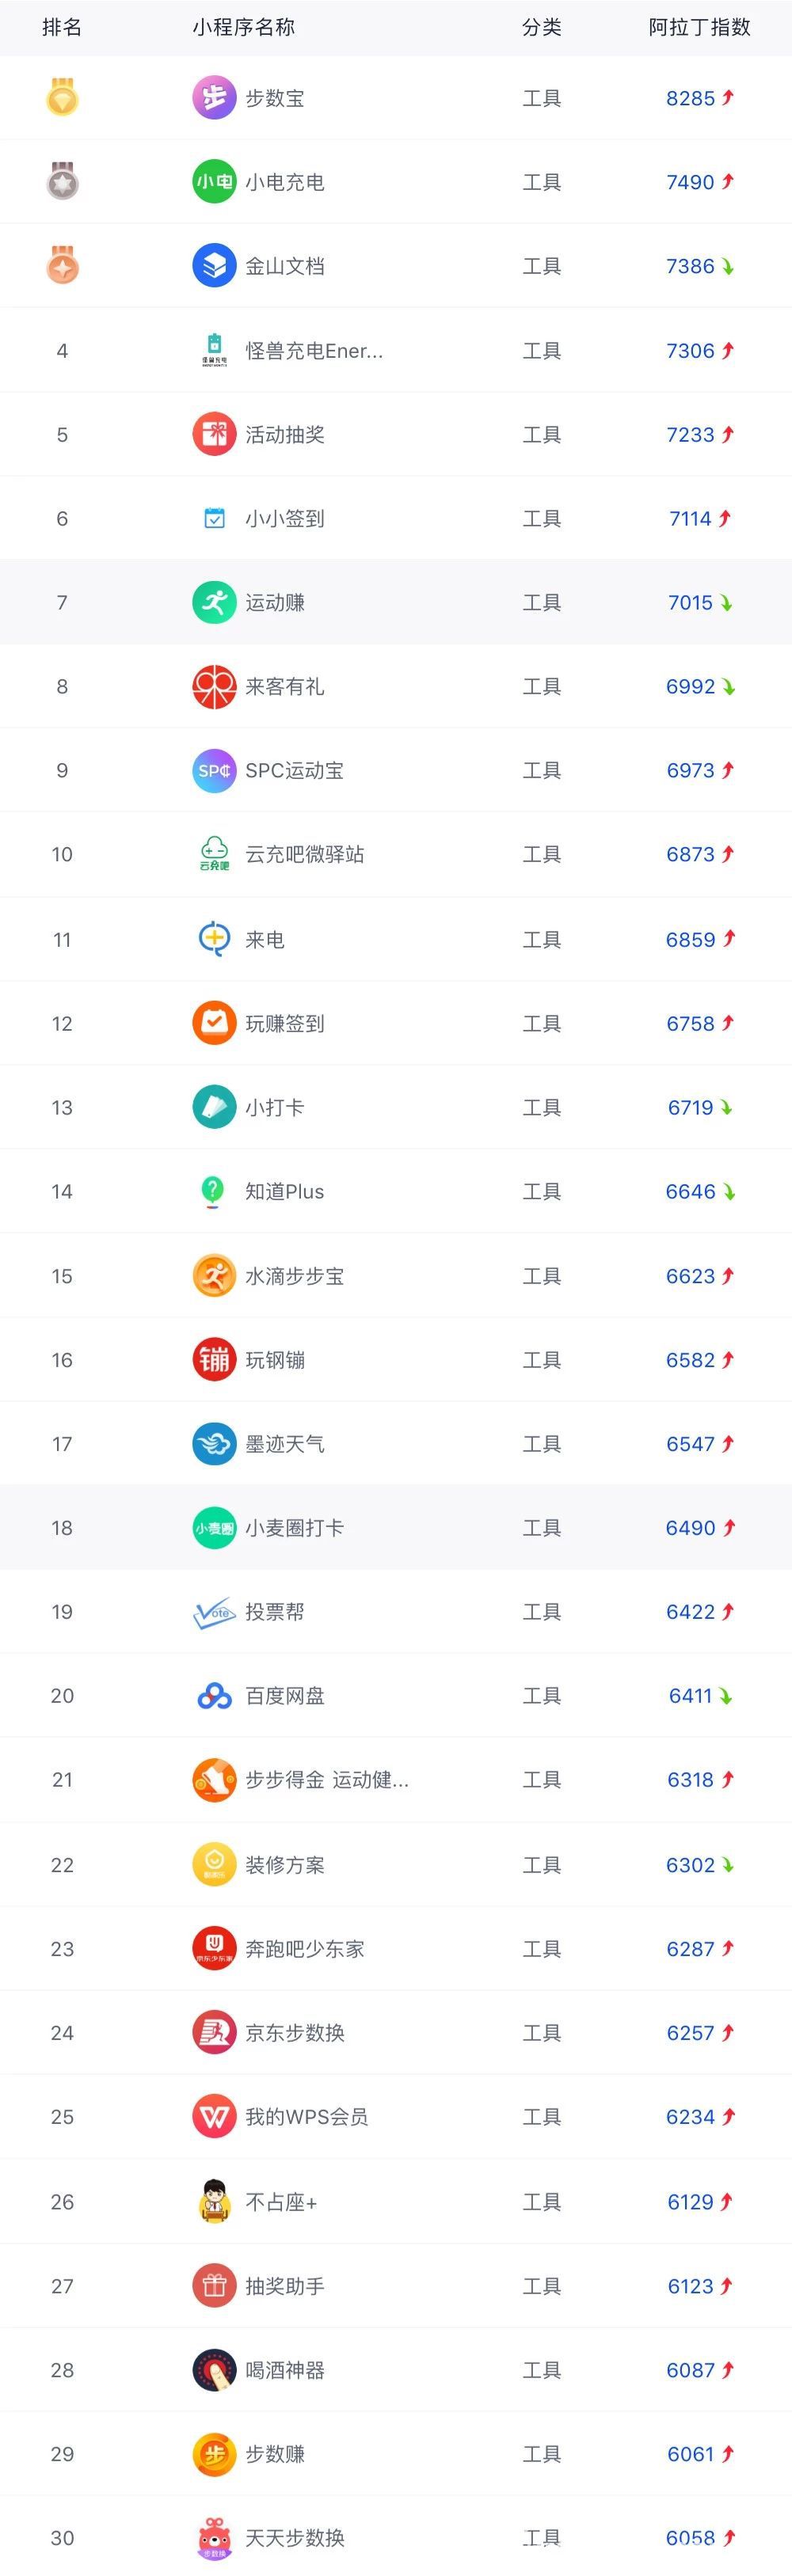The width and height of the screenshot is (792, 2576).
Task: Open the SPC运动宝 icon
Action: (214, 771)
